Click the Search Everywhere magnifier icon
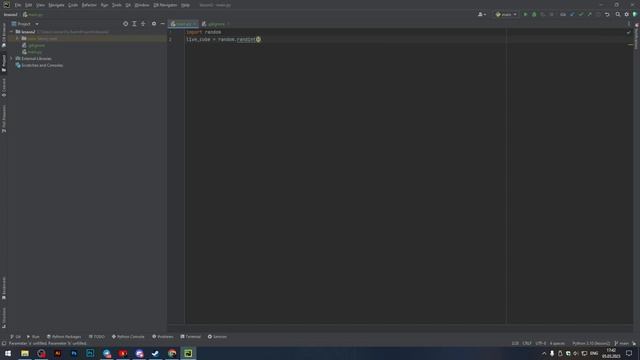640x360 pixels. (618, 14)
